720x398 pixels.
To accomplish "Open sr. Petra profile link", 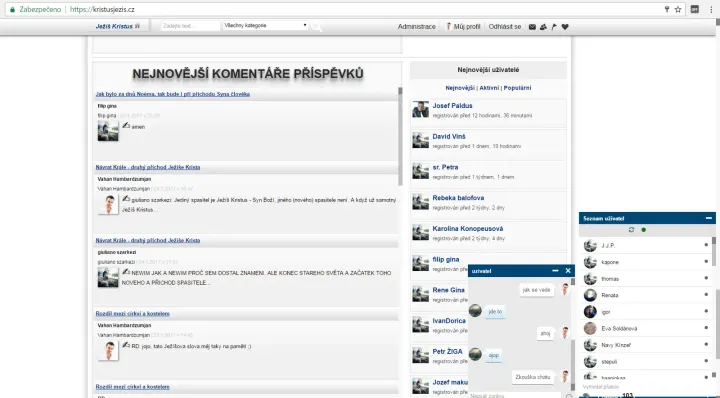I will pos(445,167).
